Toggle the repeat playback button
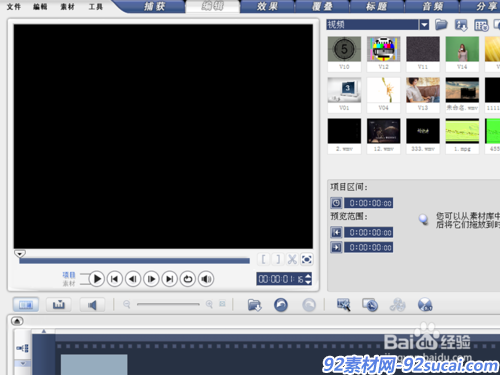Image resolution: width=500 pixels, height=375 pixels. click(x=188, y=279)
